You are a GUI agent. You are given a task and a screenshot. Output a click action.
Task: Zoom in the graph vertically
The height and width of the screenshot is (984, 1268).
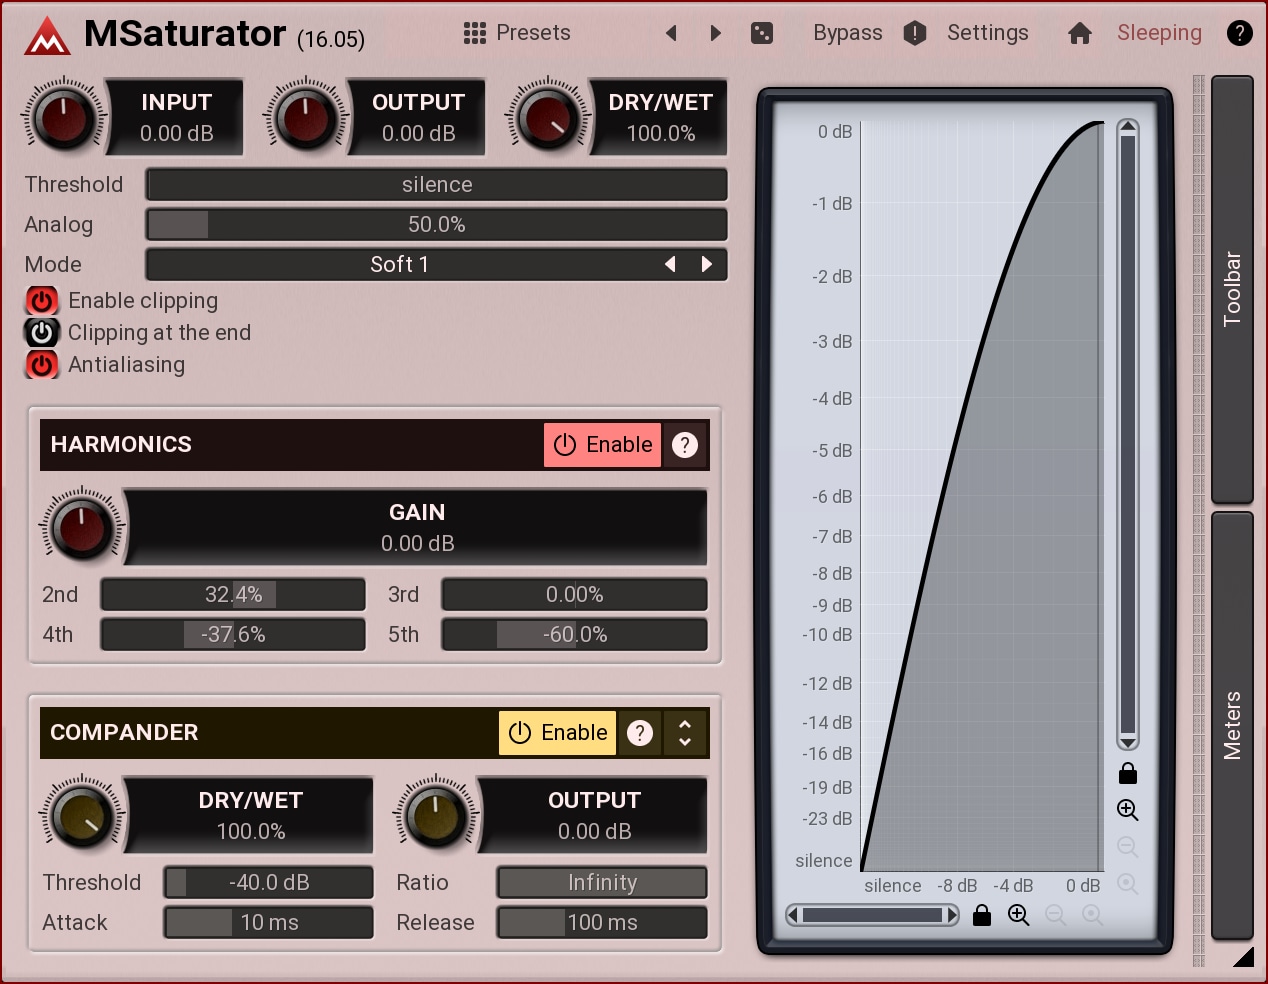pyautogui.click(x=1128, y=810)
